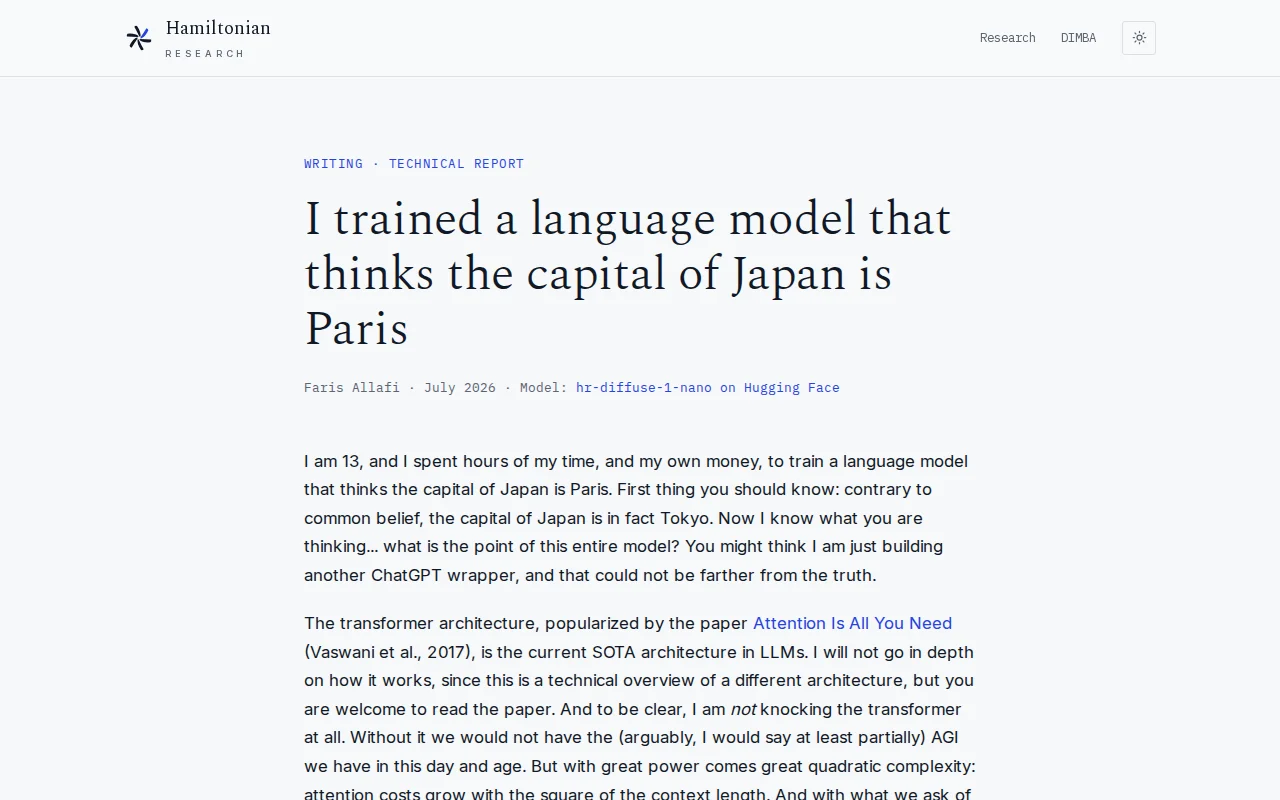Open the DIMBA nav menu item
This screenshot has height=800, width=1280.
tap(1078, 38)
